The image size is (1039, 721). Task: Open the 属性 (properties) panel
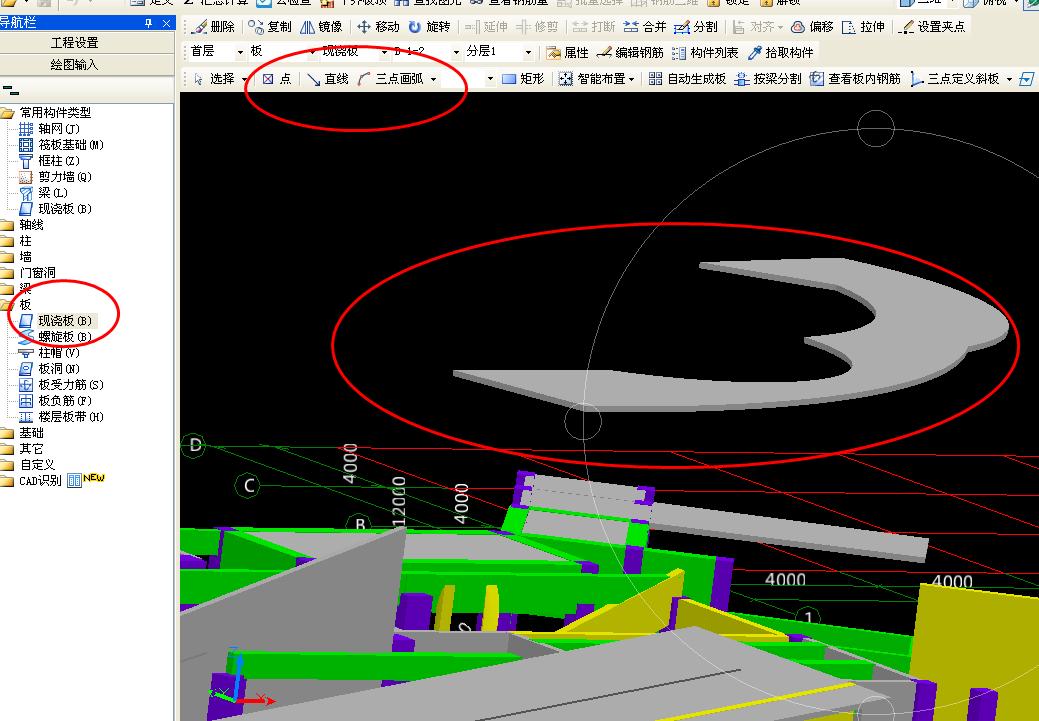pos(567,52)
